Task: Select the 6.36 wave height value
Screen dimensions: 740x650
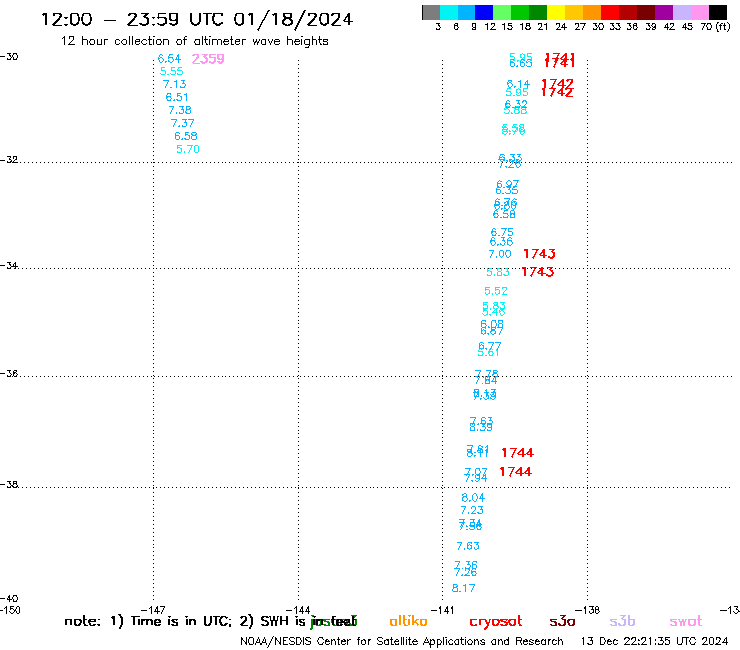Action: click(501, 242)
